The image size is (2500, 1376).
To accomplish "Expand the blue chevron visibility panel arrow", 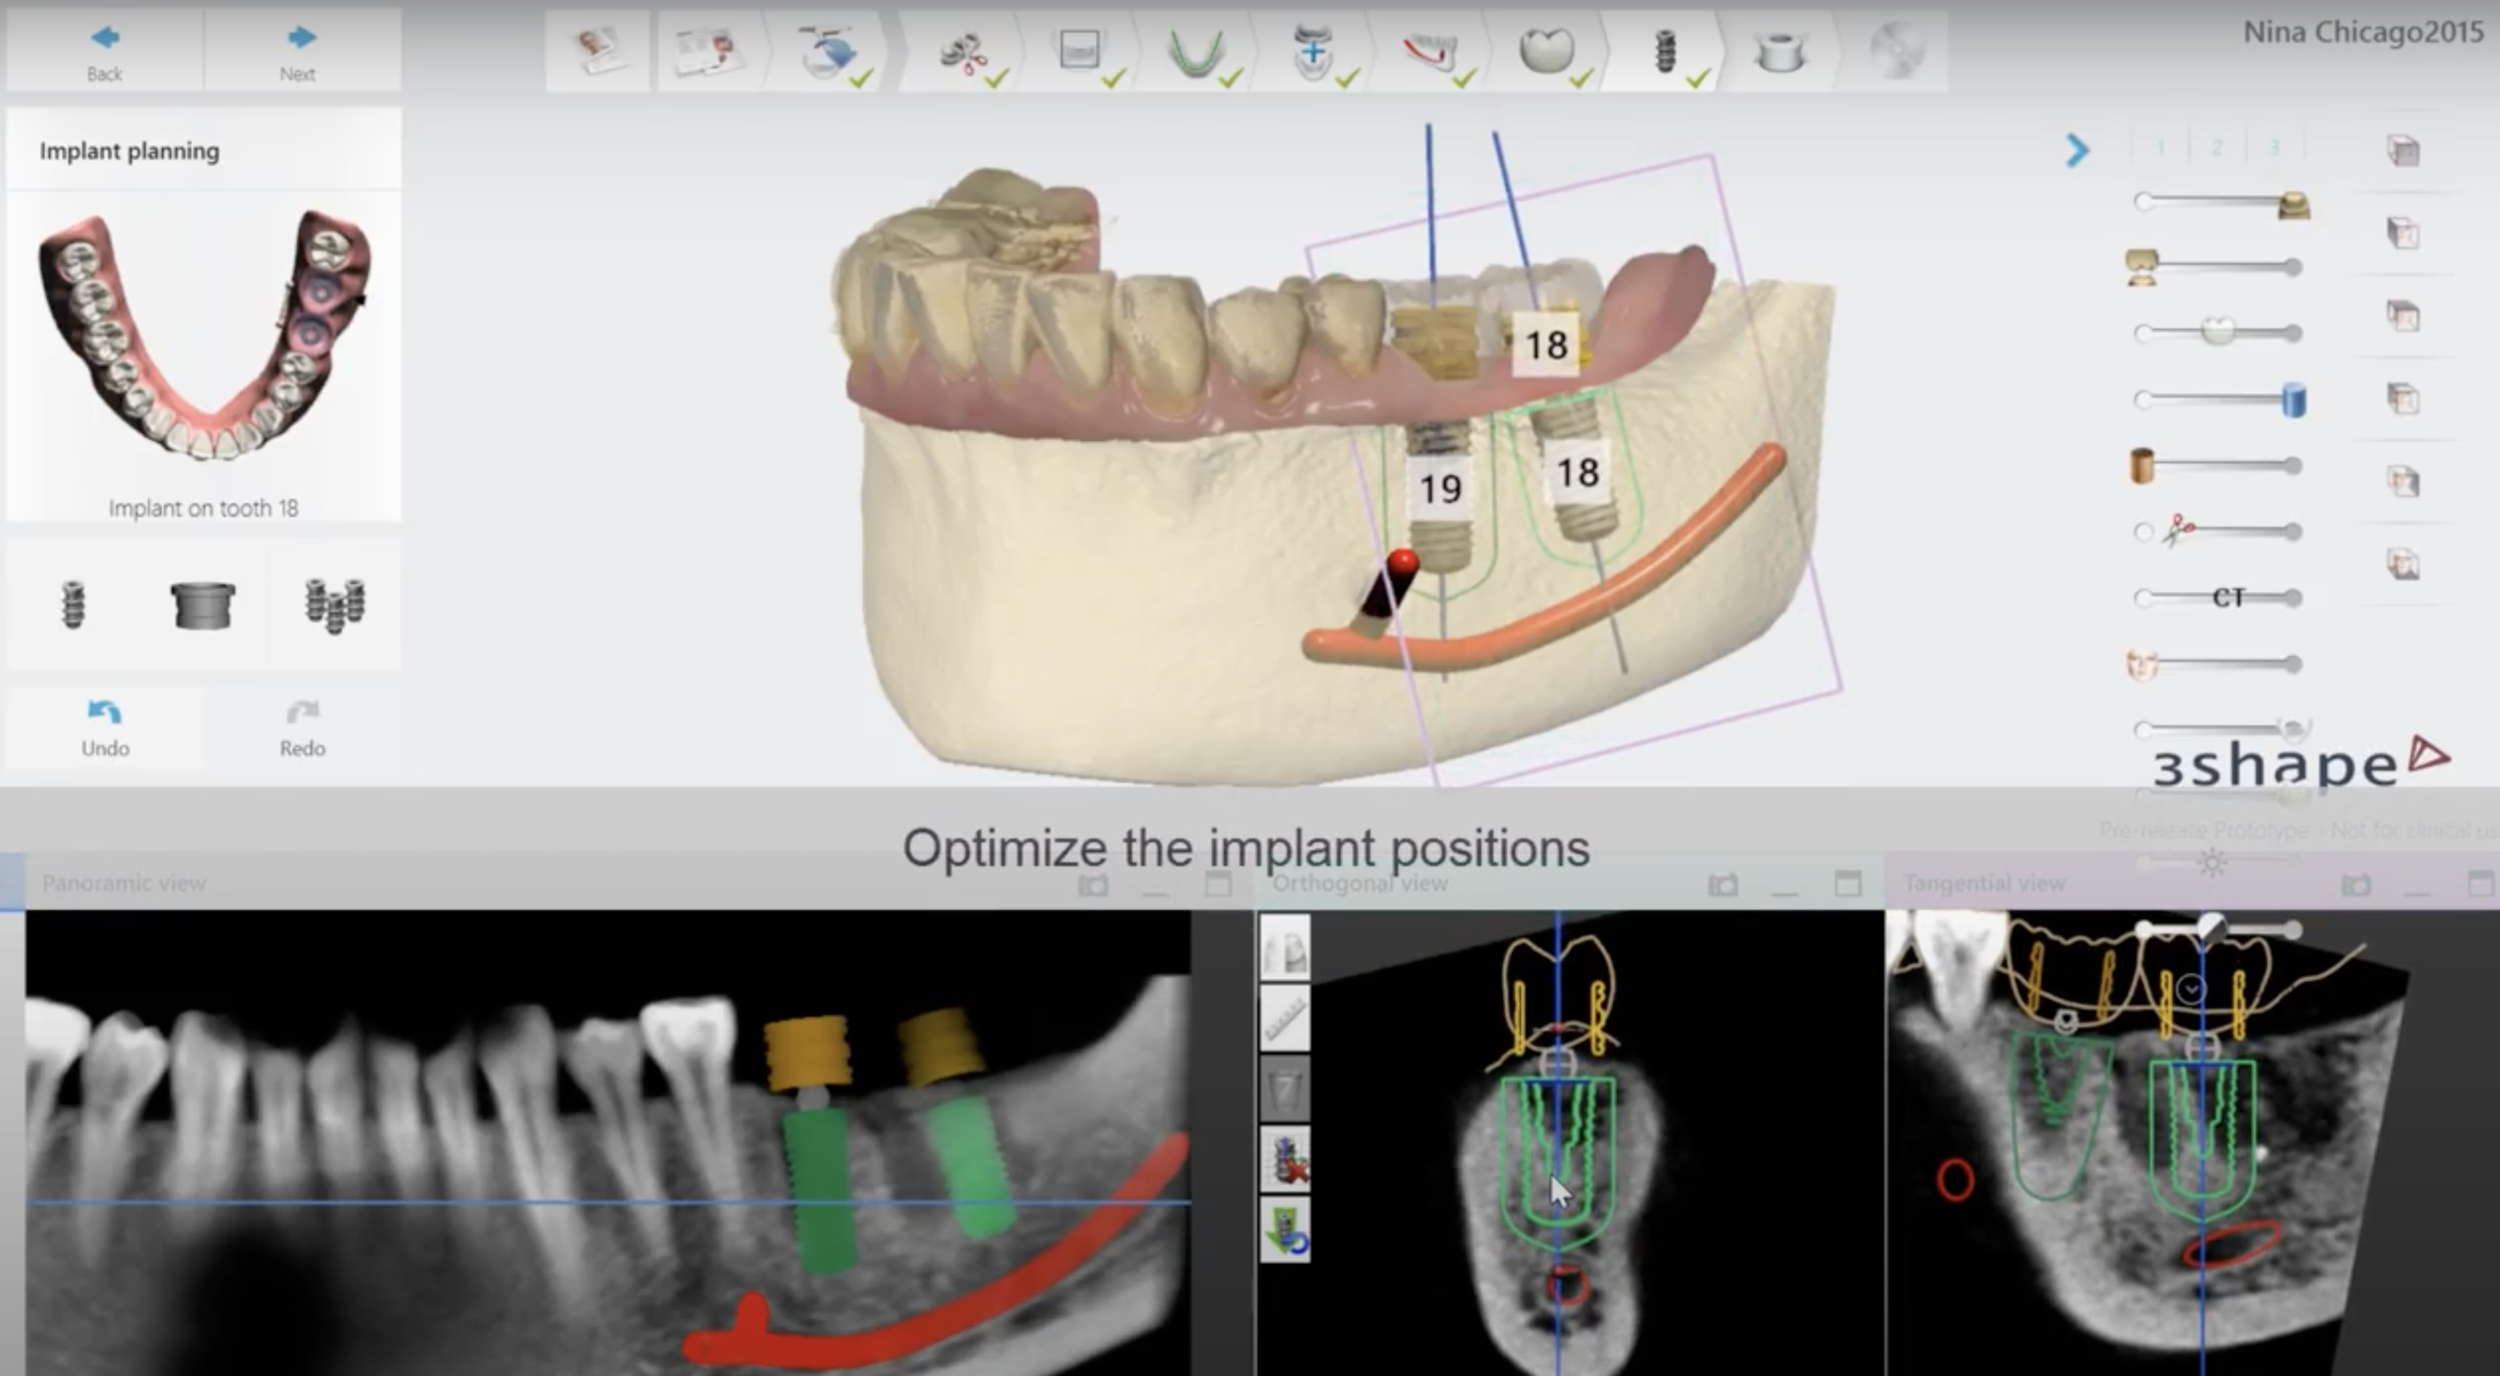I will click(2077, 151).
